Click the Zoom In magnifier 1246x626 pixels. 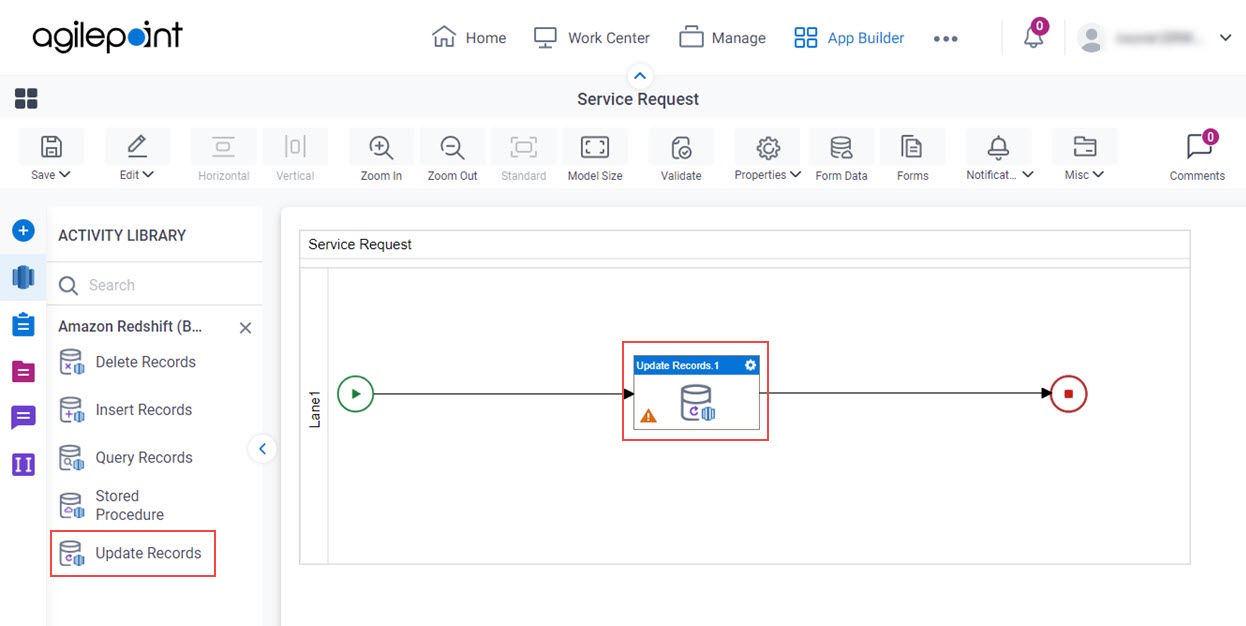coord(381,147)
